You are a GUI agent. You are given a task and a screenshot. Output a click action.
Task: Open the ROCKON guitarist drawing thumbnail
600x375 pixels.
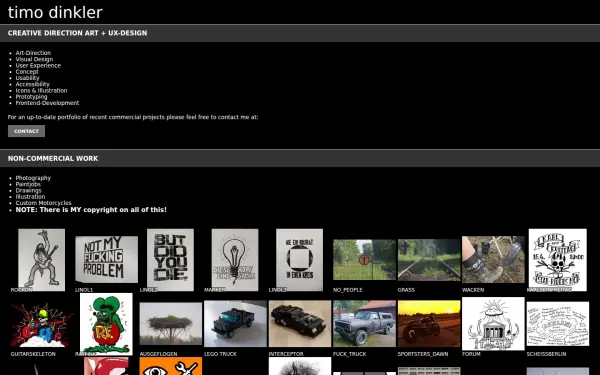point(41,260)
